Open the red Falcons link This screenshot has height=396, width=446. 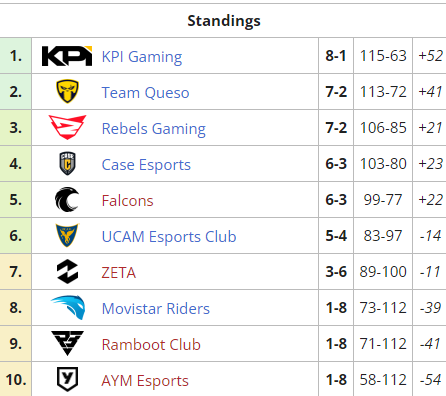[x=127, y=201]
